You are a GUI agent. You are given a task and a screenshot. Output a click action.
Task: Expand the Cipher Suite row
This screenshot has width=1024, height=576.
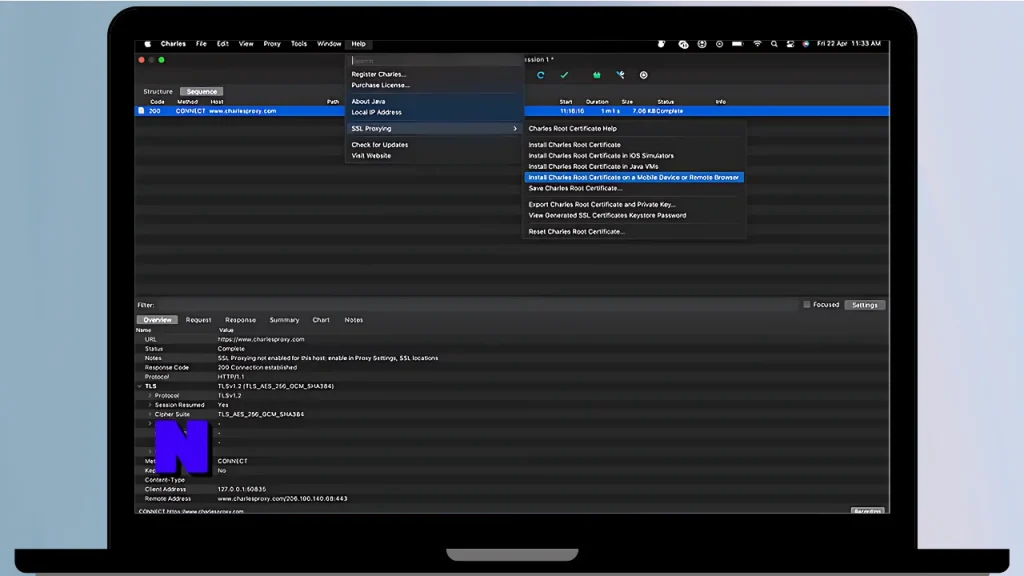coord(150,414)
